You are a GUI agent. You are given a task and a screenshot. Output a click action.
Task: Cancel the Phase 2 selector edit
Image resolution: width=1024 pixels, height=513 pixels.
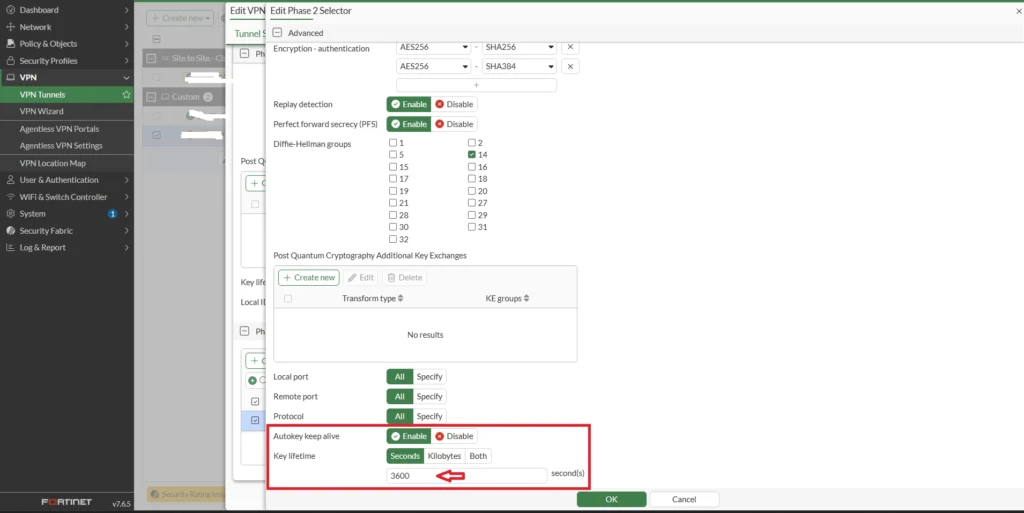684,499
